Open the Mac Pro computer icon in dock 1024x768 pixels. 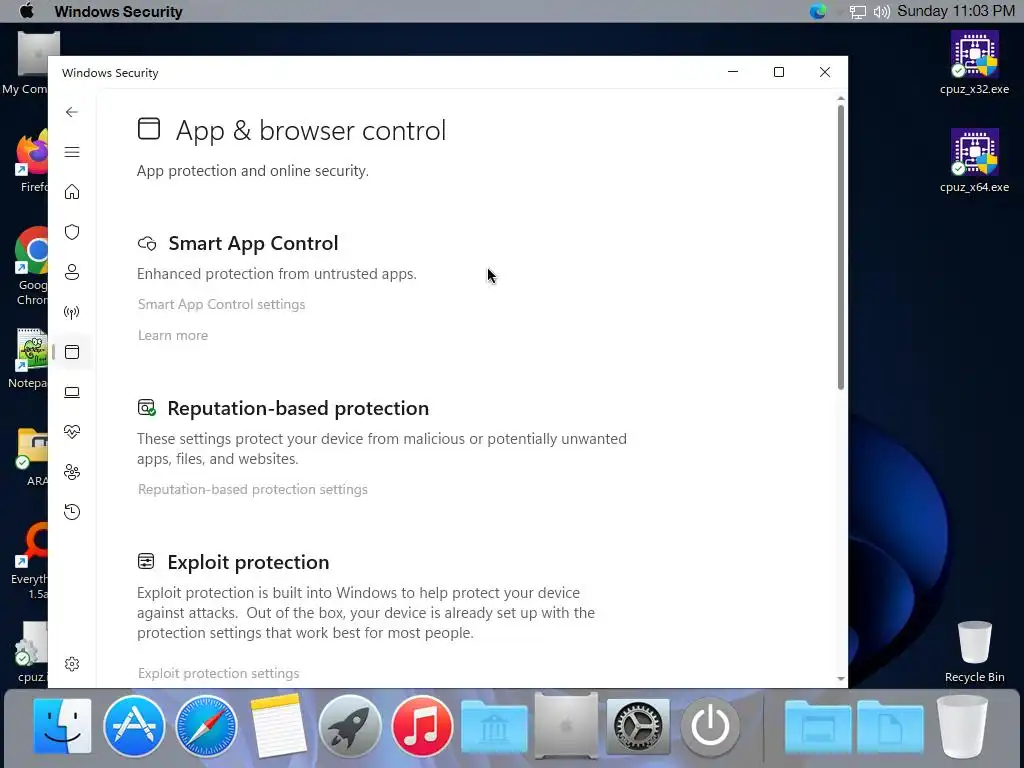point(566,726)
